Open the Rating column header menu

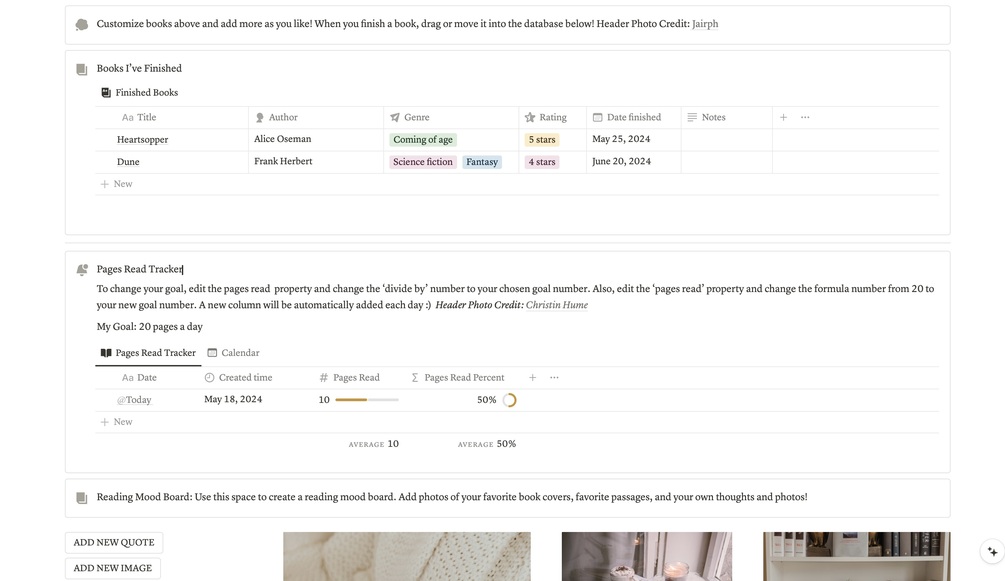pos(552,117)
